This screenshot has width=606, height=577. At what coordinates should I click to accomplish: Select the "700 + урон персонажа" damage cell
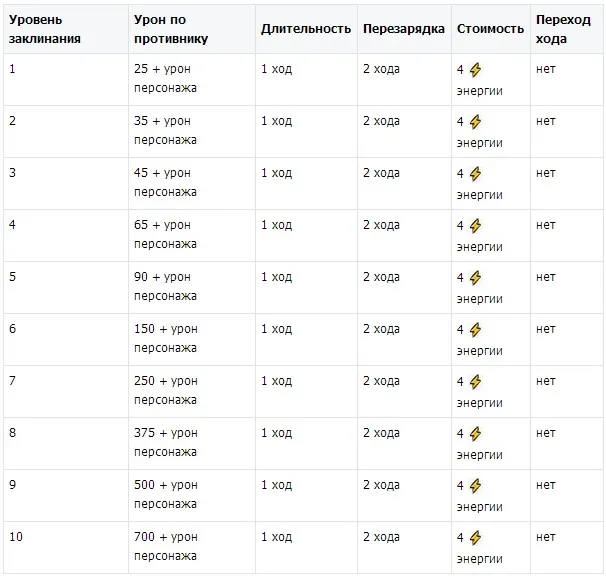(166, 547)
